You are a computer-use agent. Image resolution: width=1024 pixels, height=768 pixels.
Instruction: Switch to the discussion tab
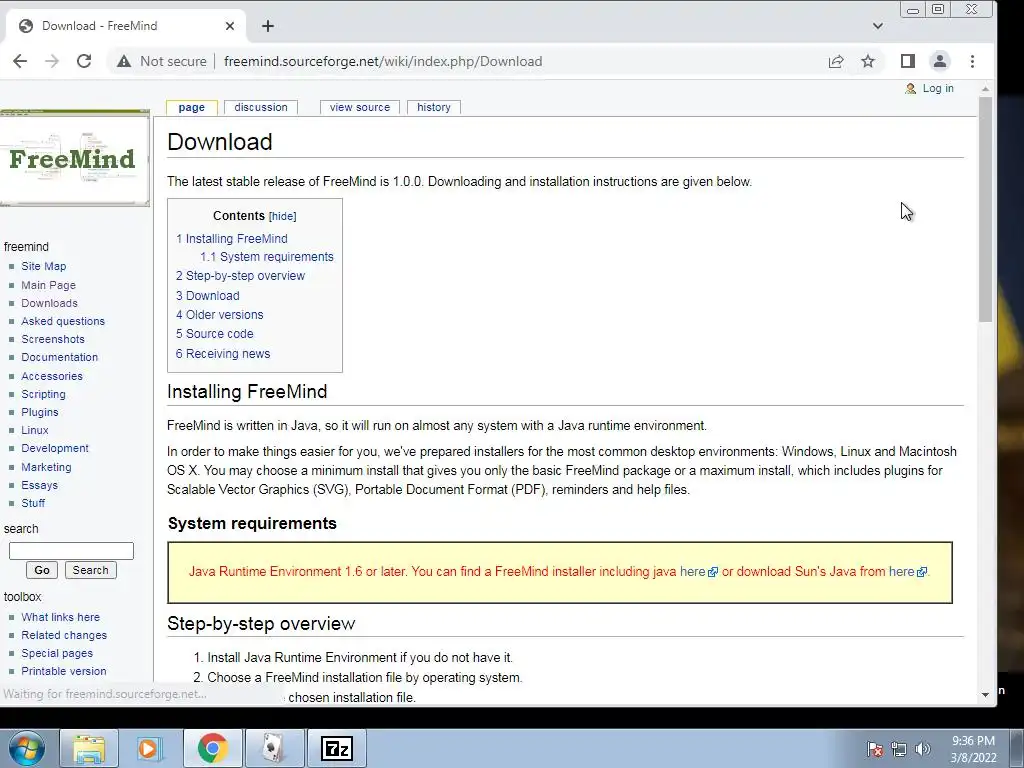click(261, 107)
